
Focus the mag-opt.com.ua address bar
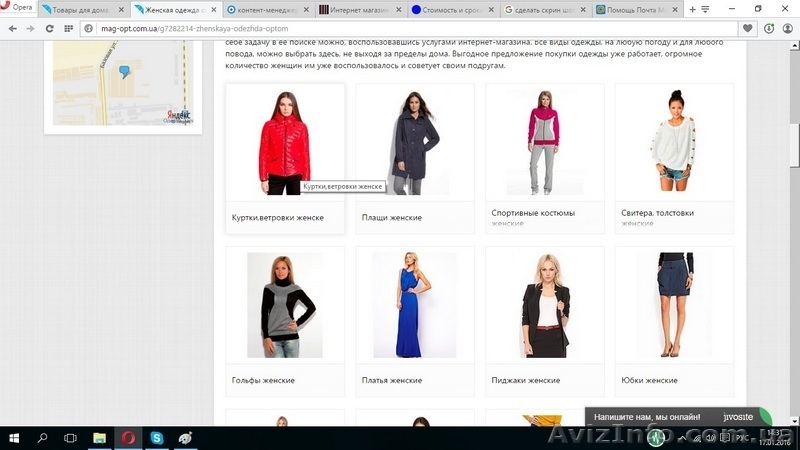(408, 29)
